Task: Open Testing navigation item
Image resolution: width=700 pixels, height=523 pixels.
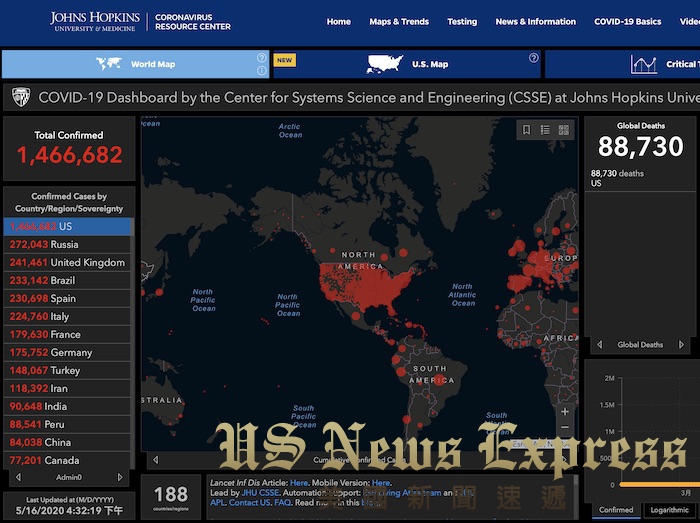Action: point(462,21)
